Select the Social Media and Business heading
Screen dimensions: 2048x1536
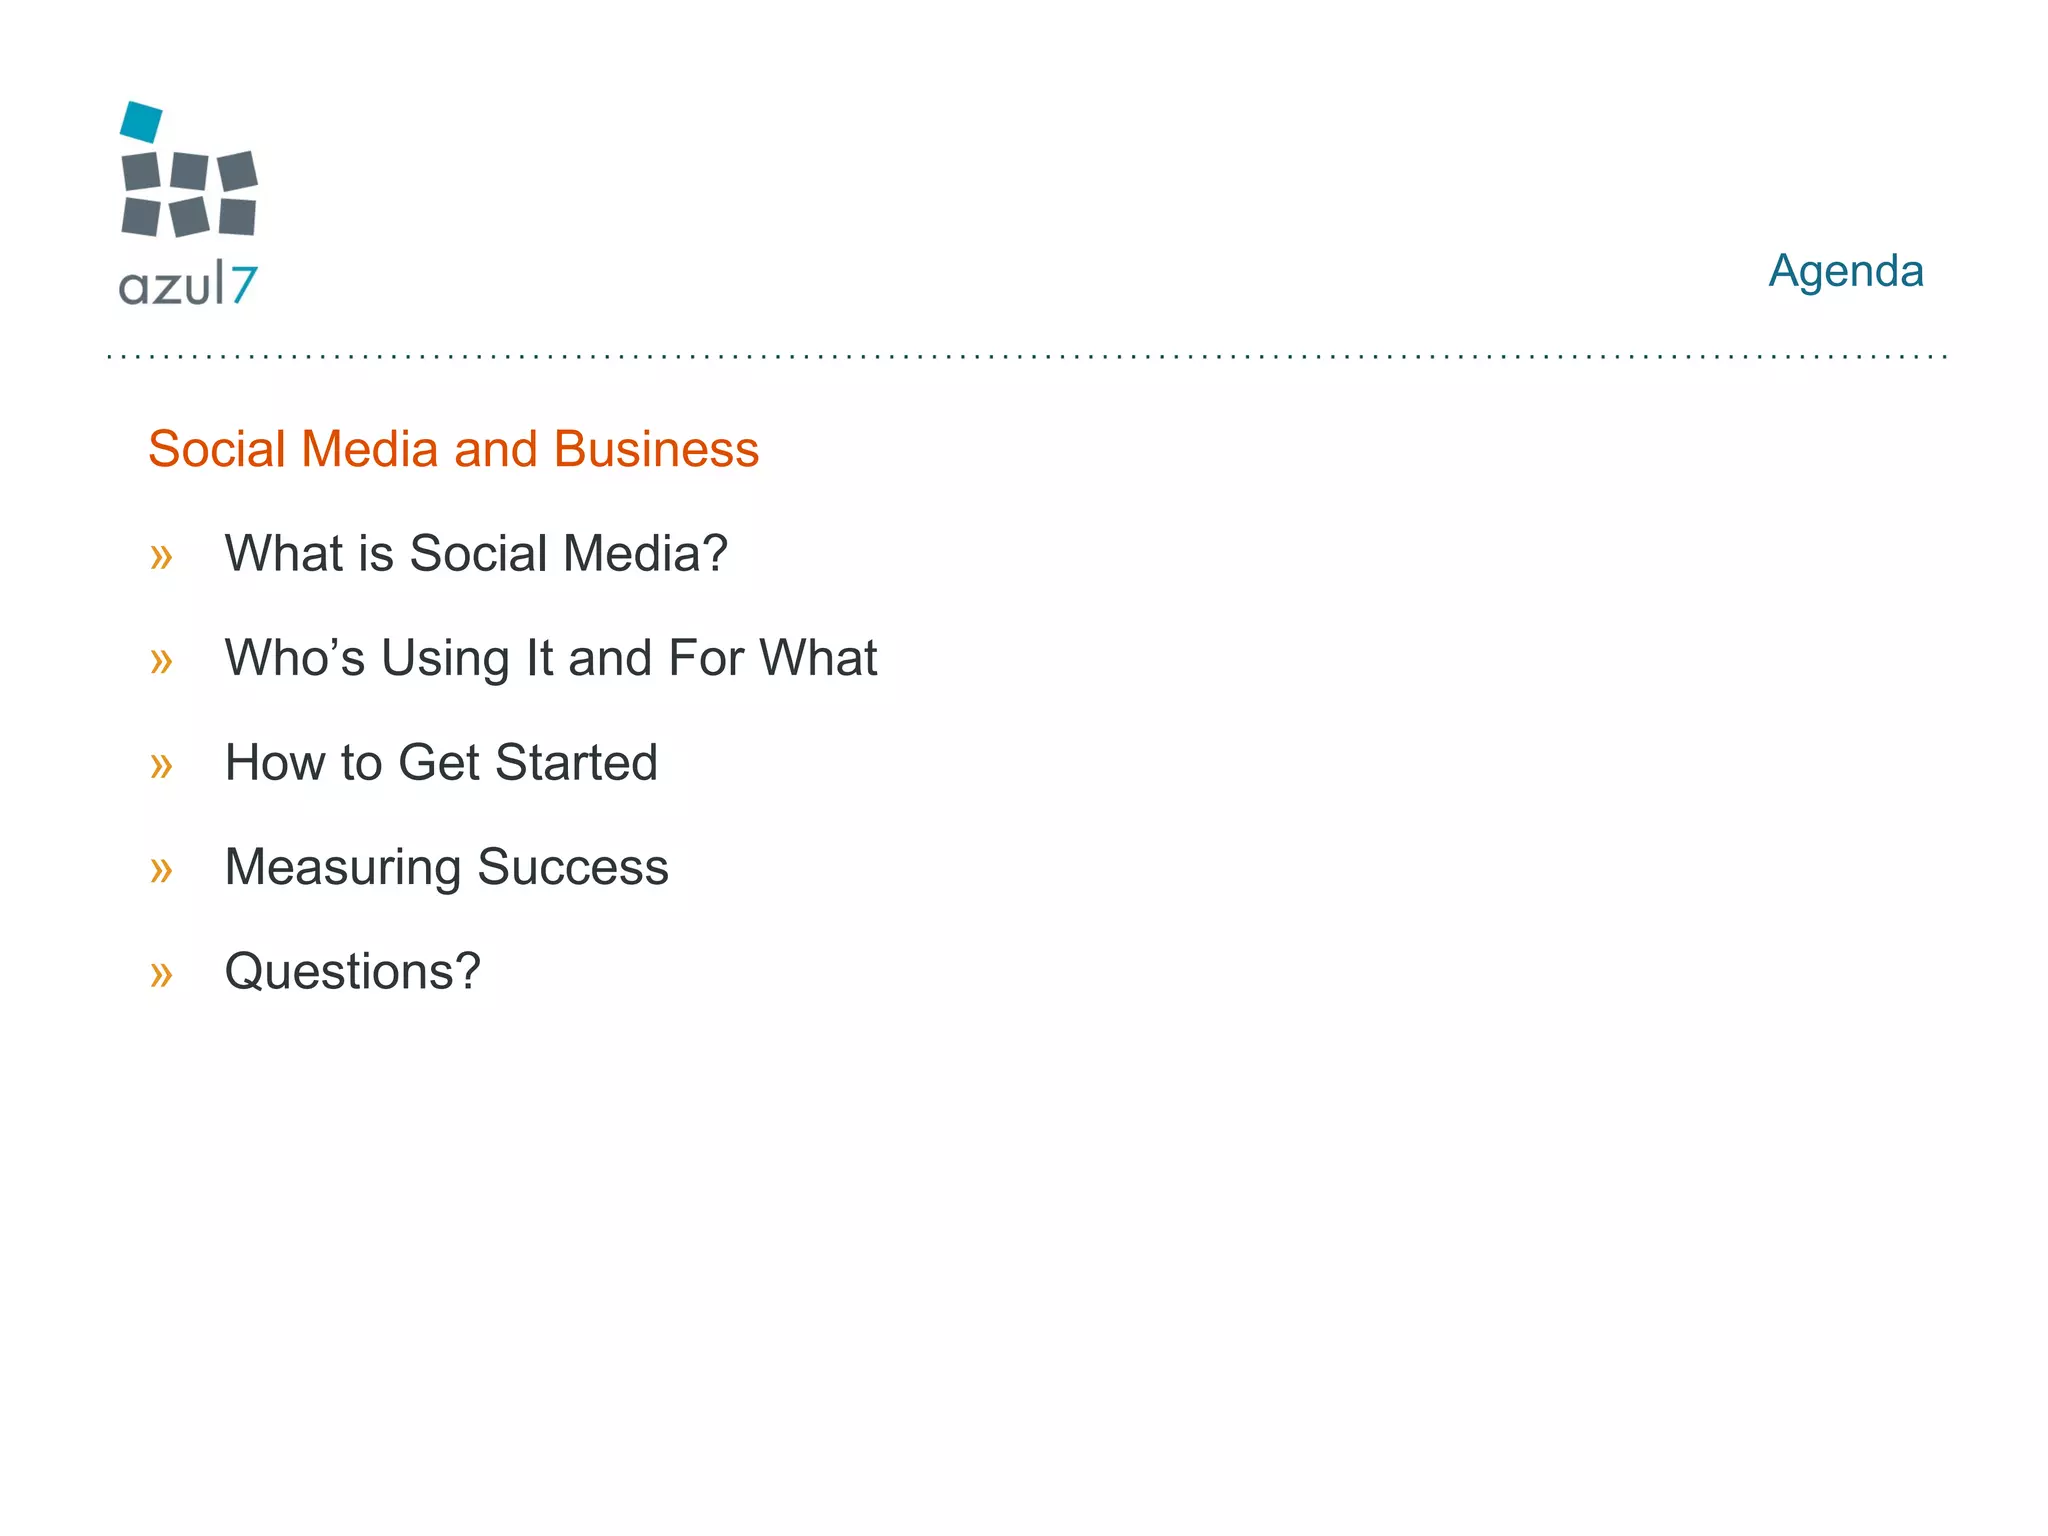tap(454, 449)
